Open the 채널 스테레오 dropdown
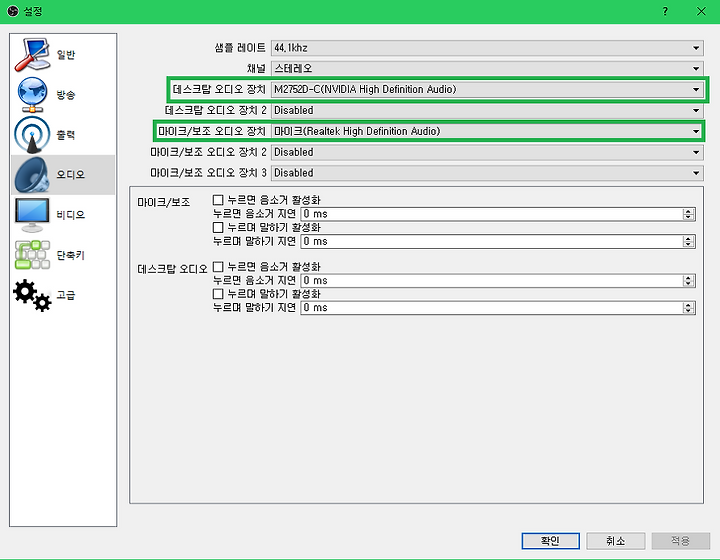Image resolution: width=720 pixels, height=560 pixels. tap(487, 69)
